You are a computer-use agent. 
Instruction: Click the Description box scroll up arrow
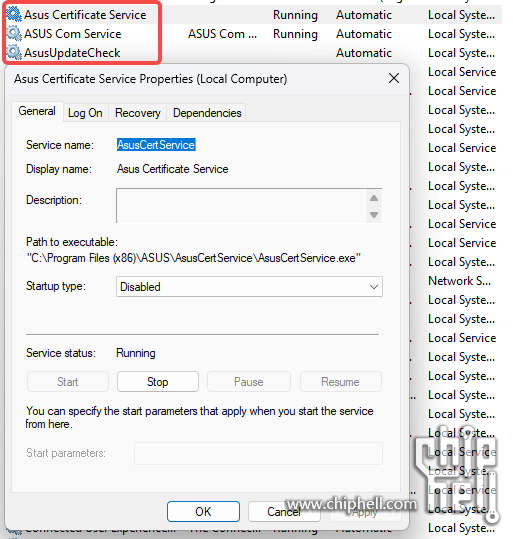(x=374, y=198)
